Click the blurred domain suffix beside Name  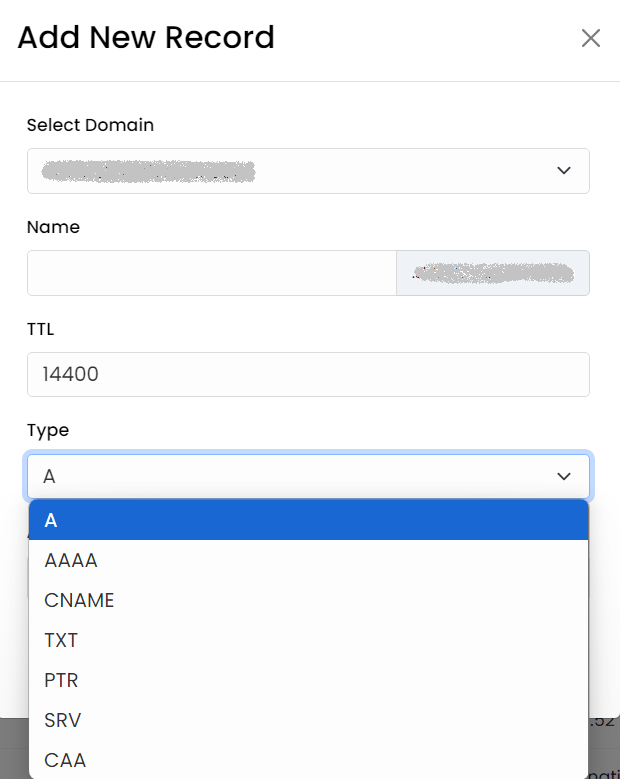click(x=493, y=273)
